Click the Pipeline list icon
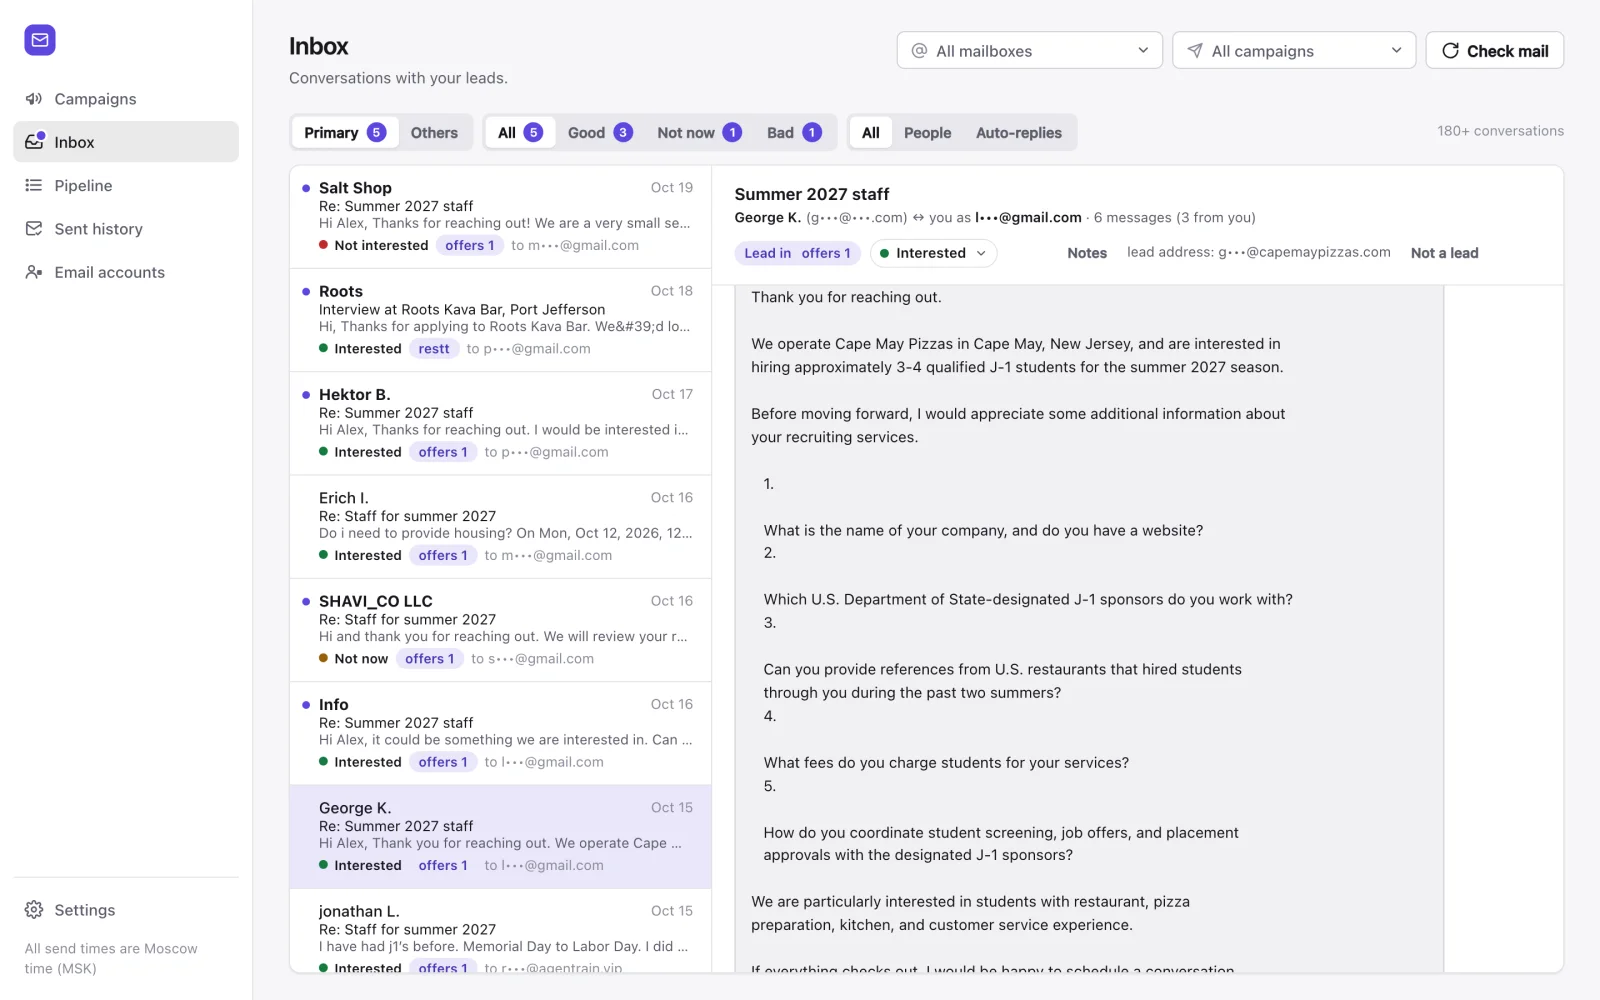The height and width of the screenshot is (1000, 1600). tap(34, 185)
